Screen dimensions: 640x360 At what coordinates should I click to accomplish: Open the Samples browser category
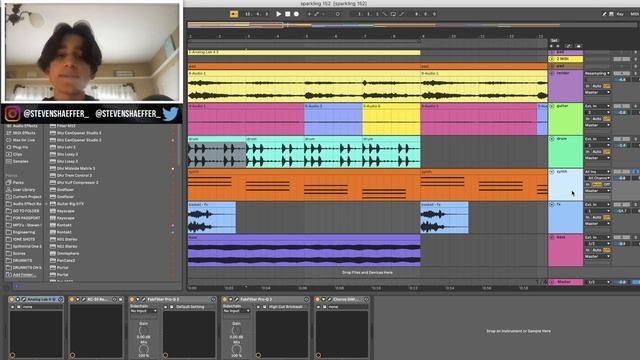click(17, 161)
